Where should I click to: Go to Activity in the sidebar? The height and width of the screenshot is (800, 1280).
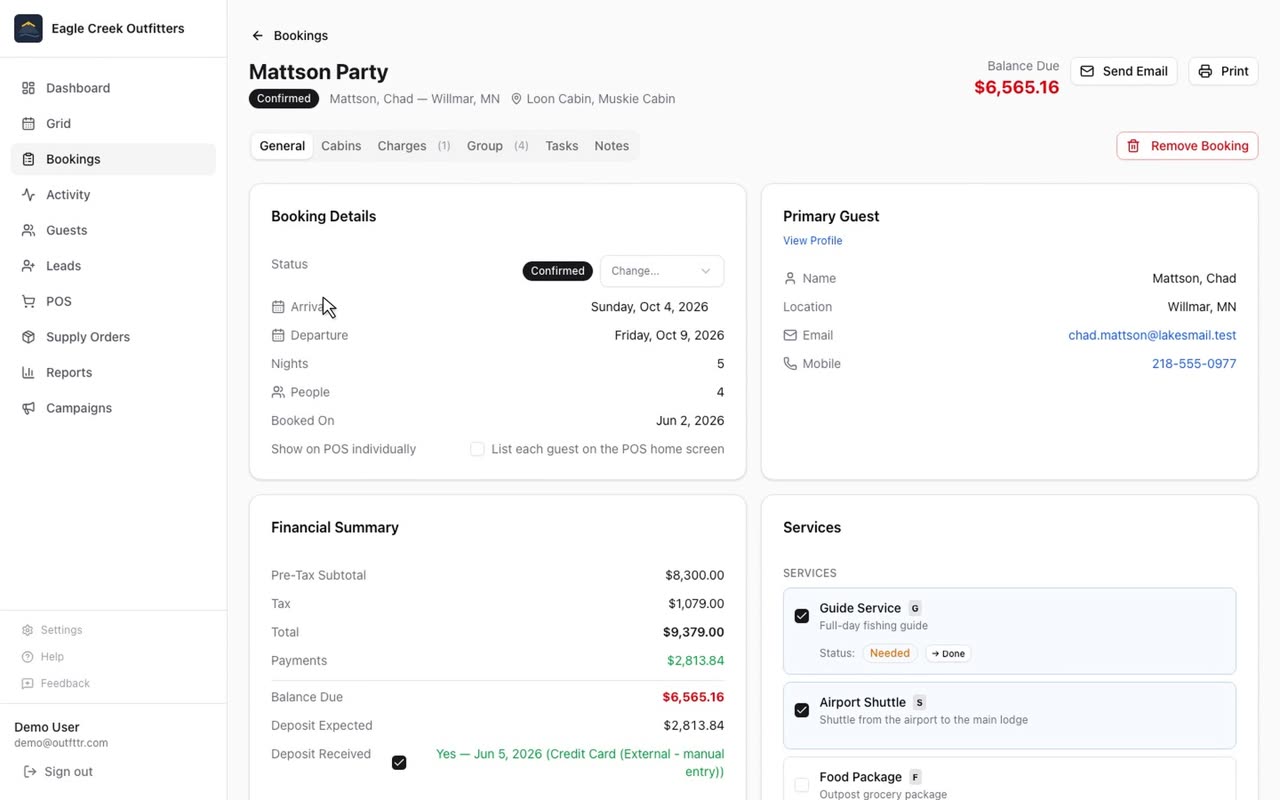[113, 195]
